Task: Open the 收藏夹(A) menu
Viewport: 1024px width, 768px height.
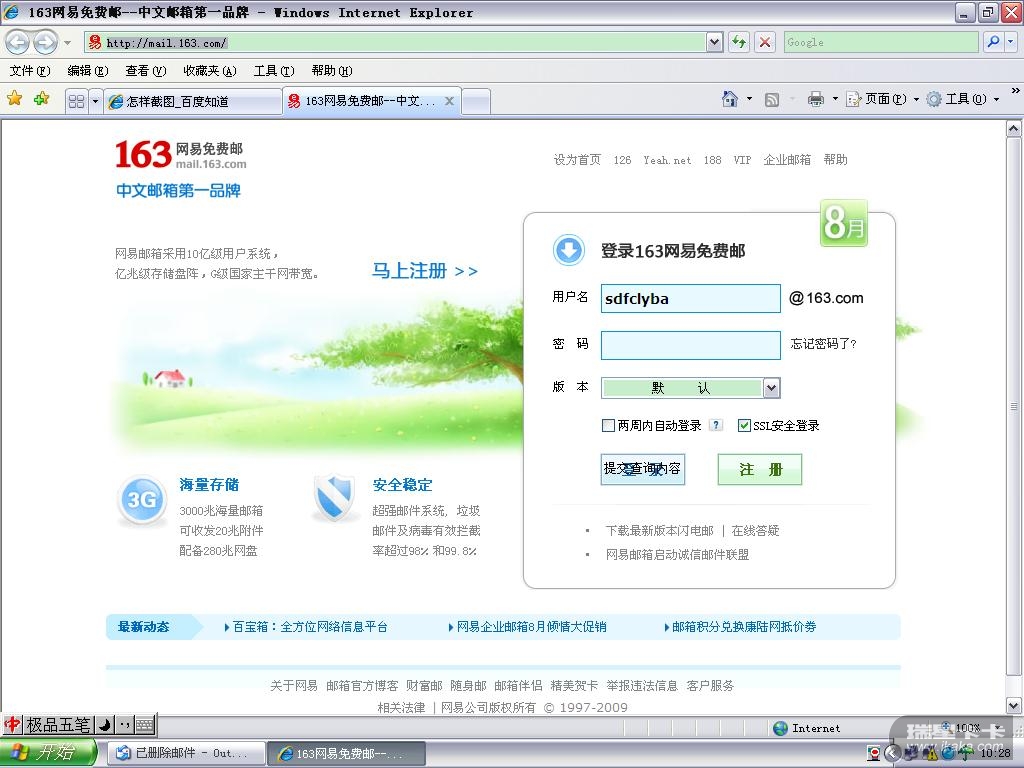Action: pos(210,71)
